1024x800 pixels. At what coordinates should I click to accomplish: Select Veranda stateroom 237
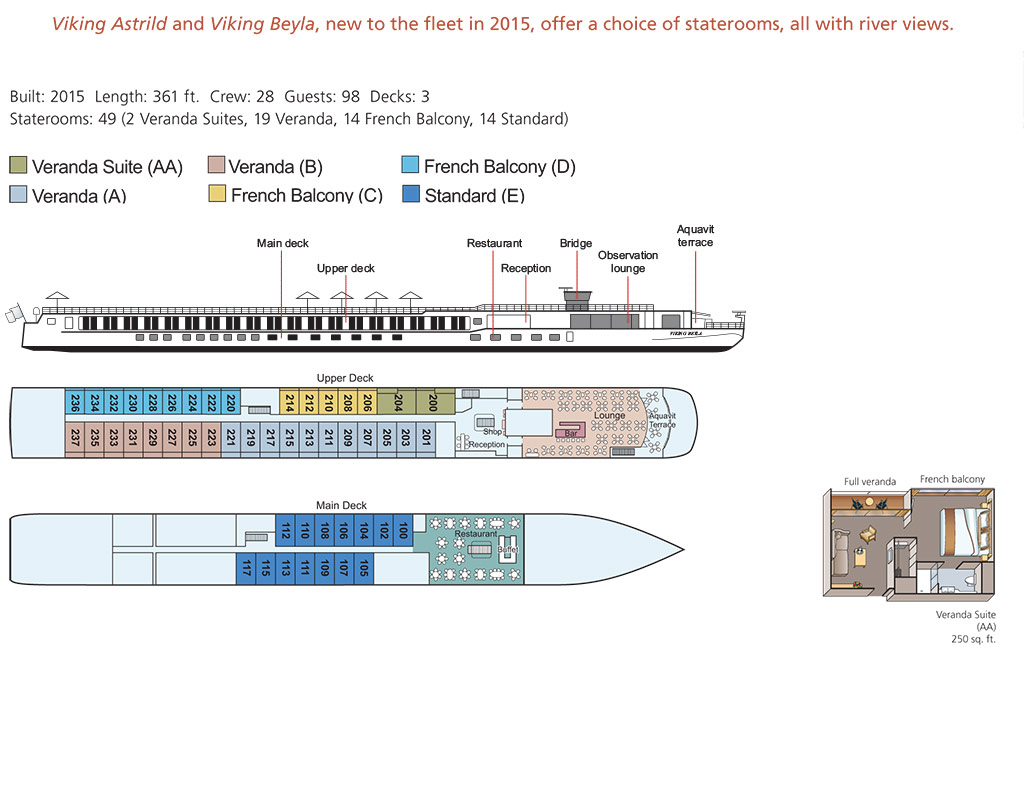[x=74, y=438]
